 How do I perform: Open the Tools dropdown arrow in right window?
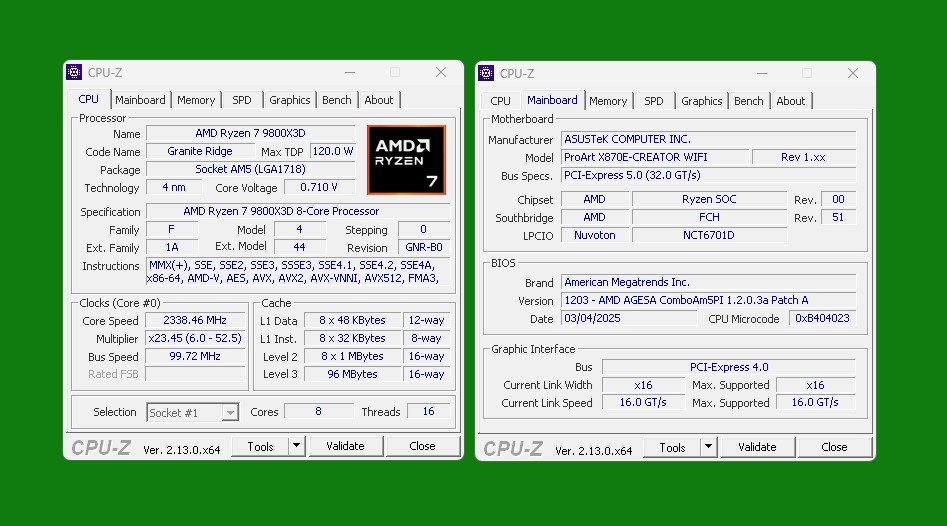708,447
